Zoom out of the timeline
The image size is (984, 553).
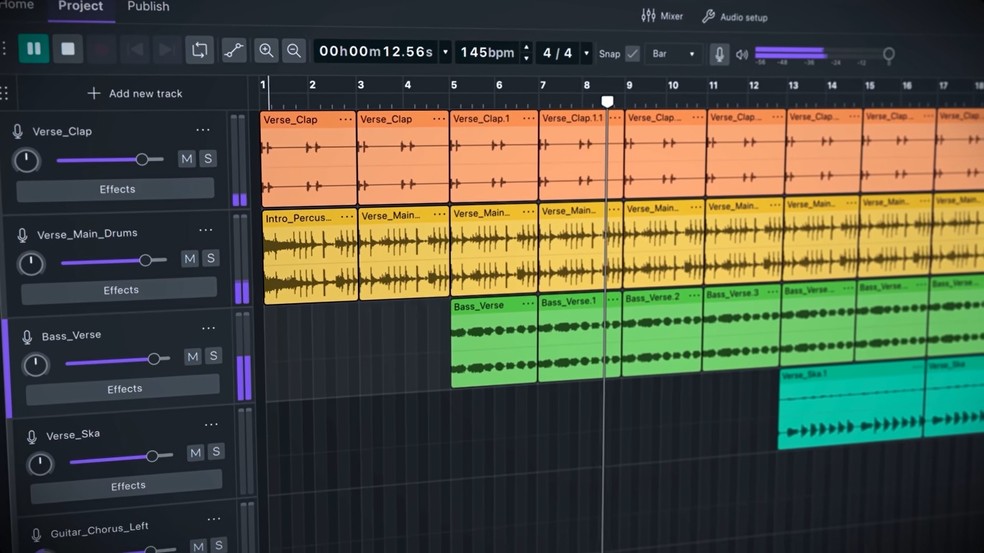[x=293, y=51]
